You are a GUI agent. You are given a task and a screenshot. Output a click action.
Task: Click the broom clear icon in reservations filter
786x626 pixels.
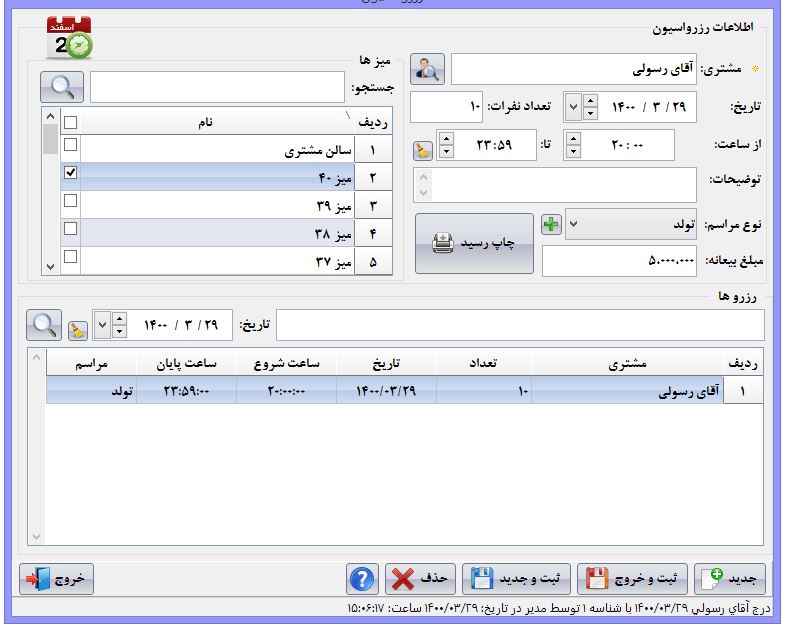[x=78, y=328]
